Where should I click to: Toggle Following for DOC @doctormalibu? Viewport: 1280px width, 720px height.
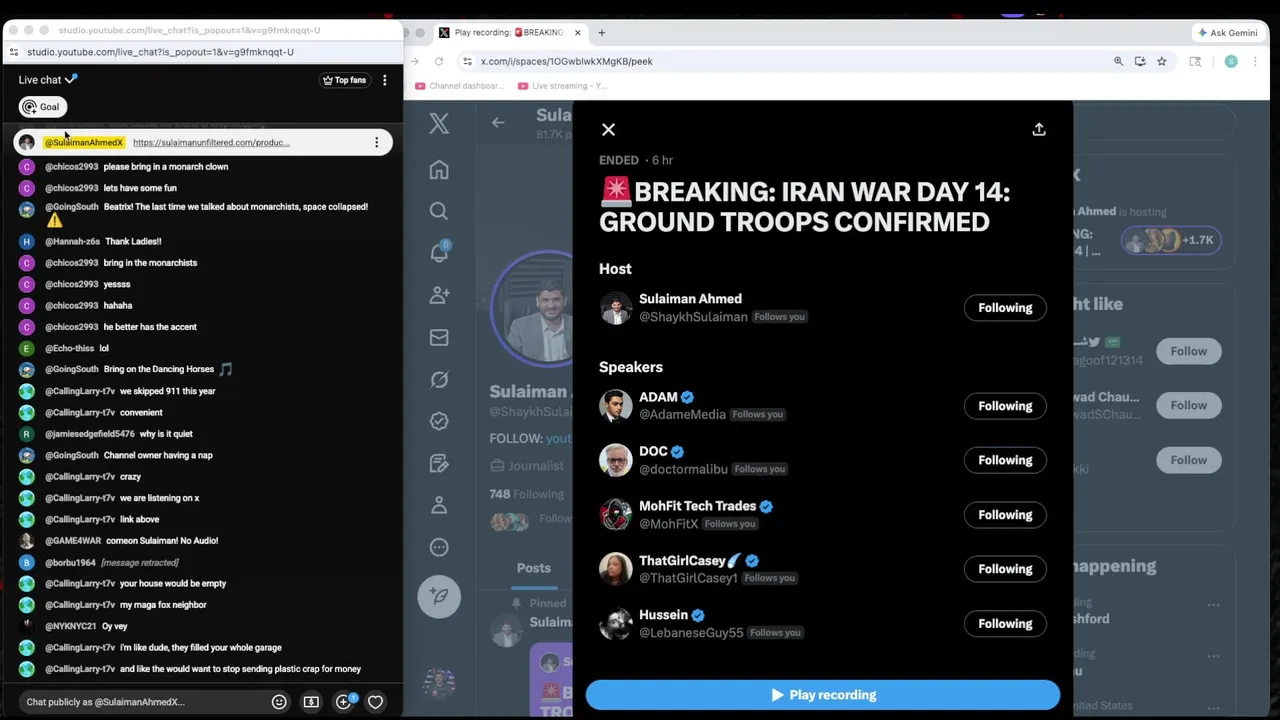tap(1005, 460)
